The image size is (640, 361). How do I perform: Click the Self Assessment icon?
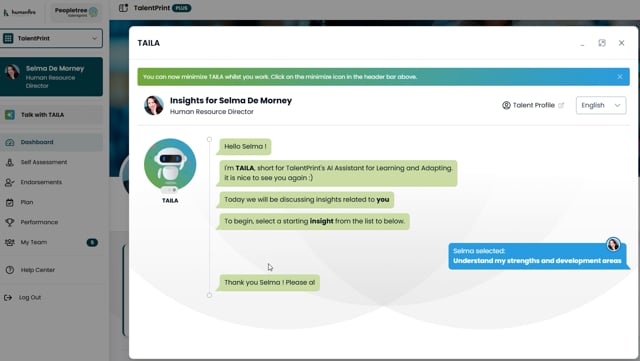pyautogui.click(x=10, y=163)
